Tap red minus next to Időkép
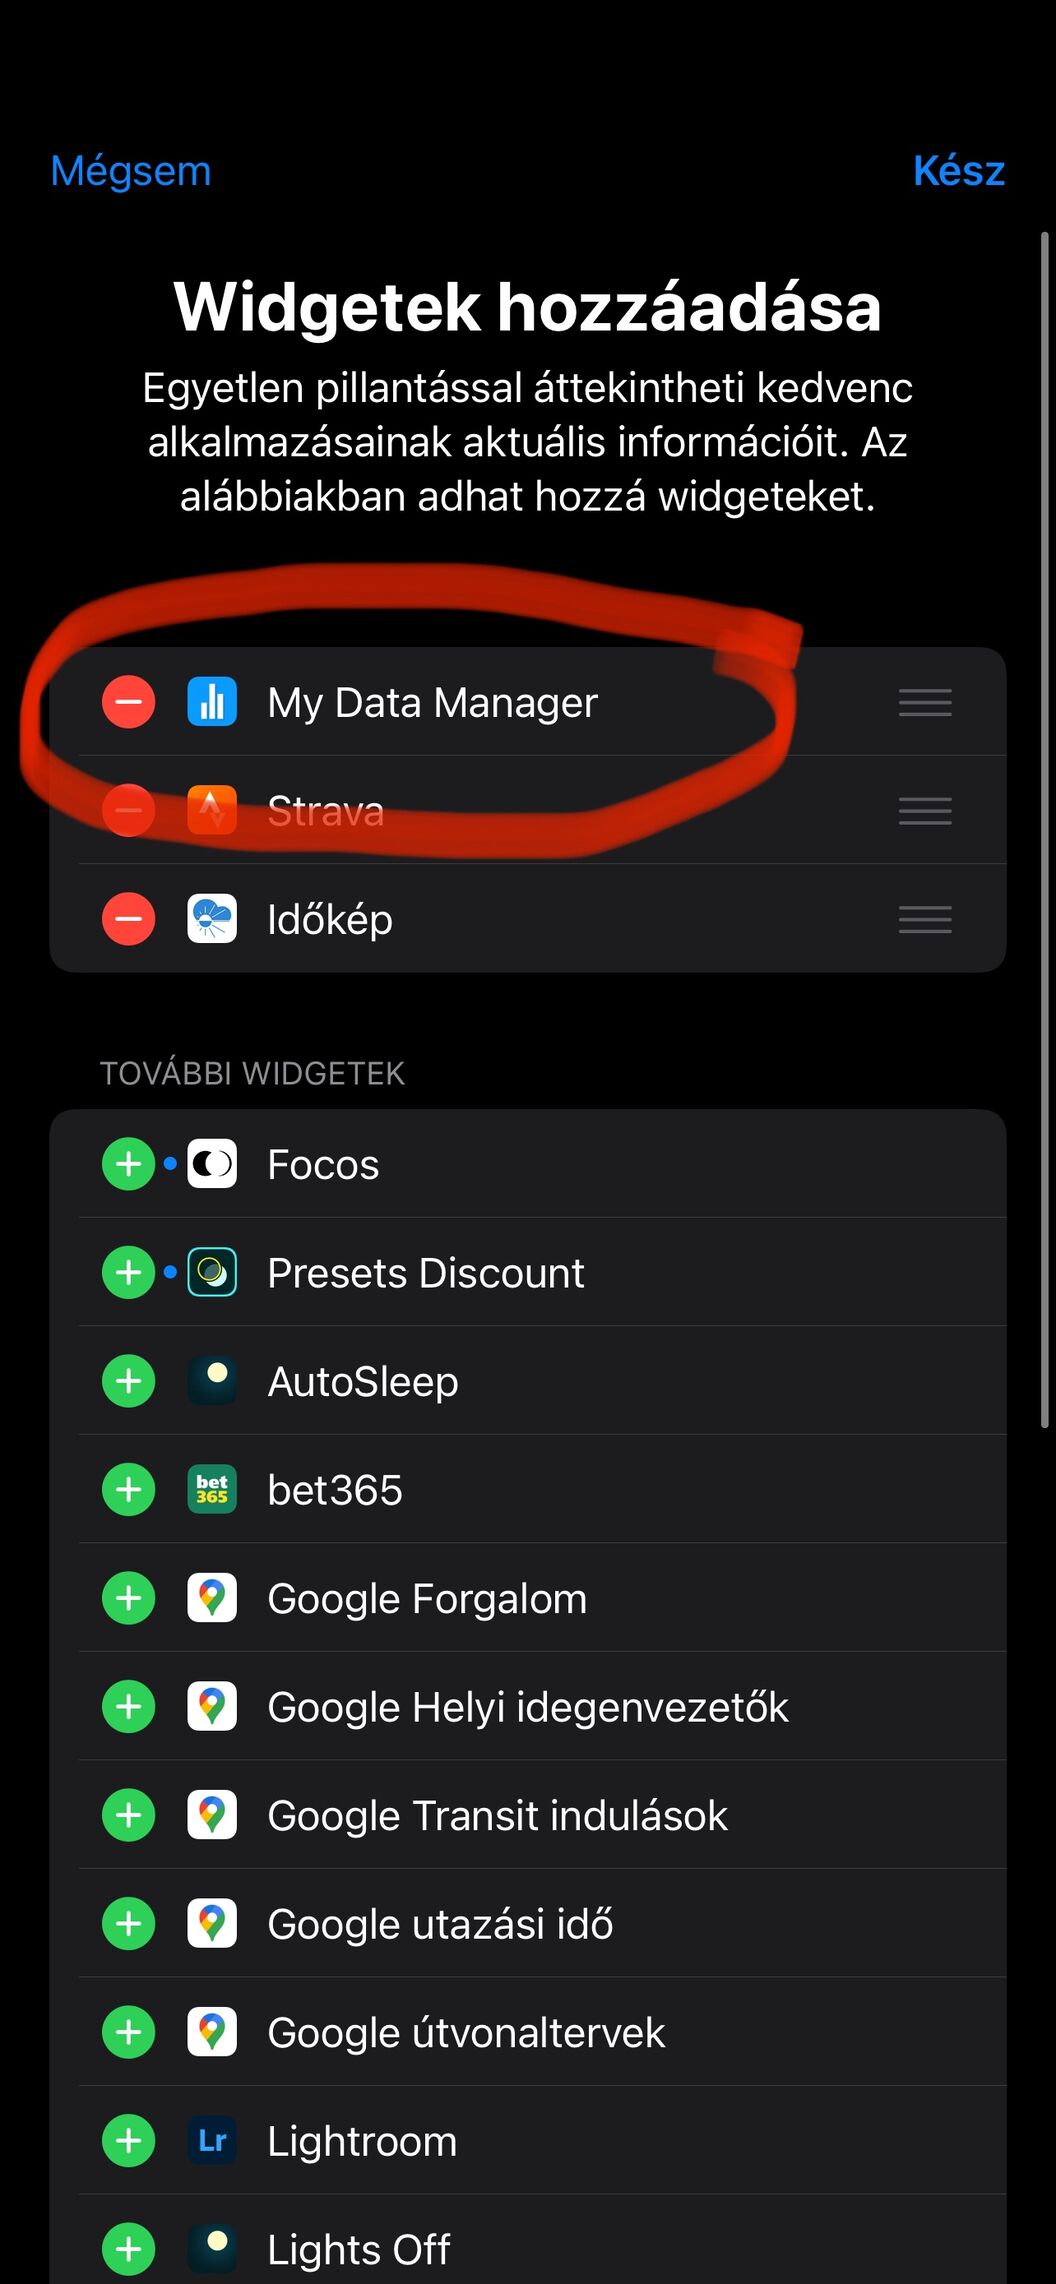This screenshot has height=2284, width=1056. (x=129, y=919)
